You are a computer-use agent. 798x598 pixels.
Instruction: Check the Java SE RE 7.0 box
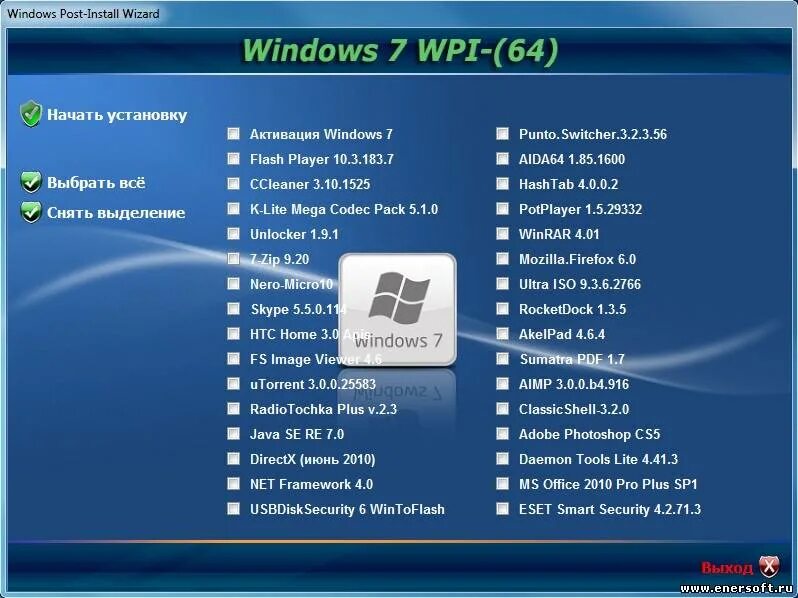[x=234, y=434]
